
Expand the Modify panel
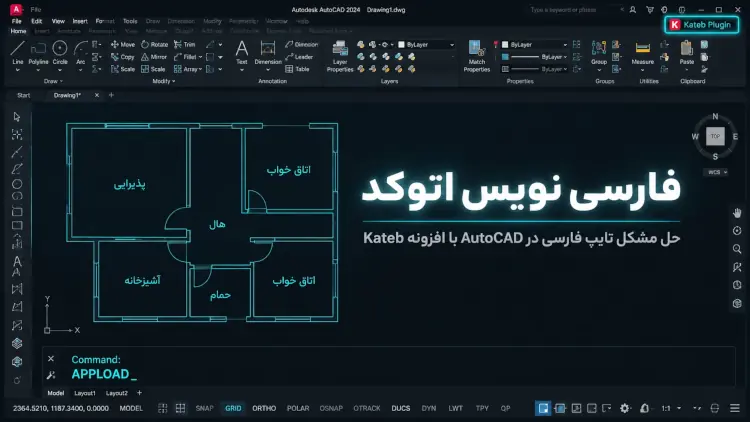164,81
